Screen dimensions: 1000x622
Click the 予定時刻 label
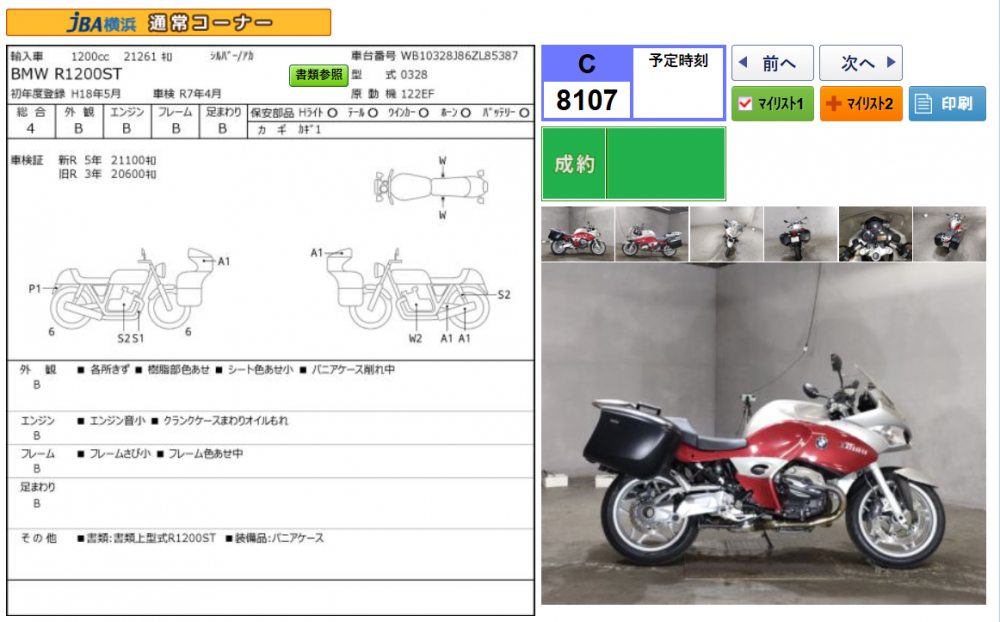point(678,61)
